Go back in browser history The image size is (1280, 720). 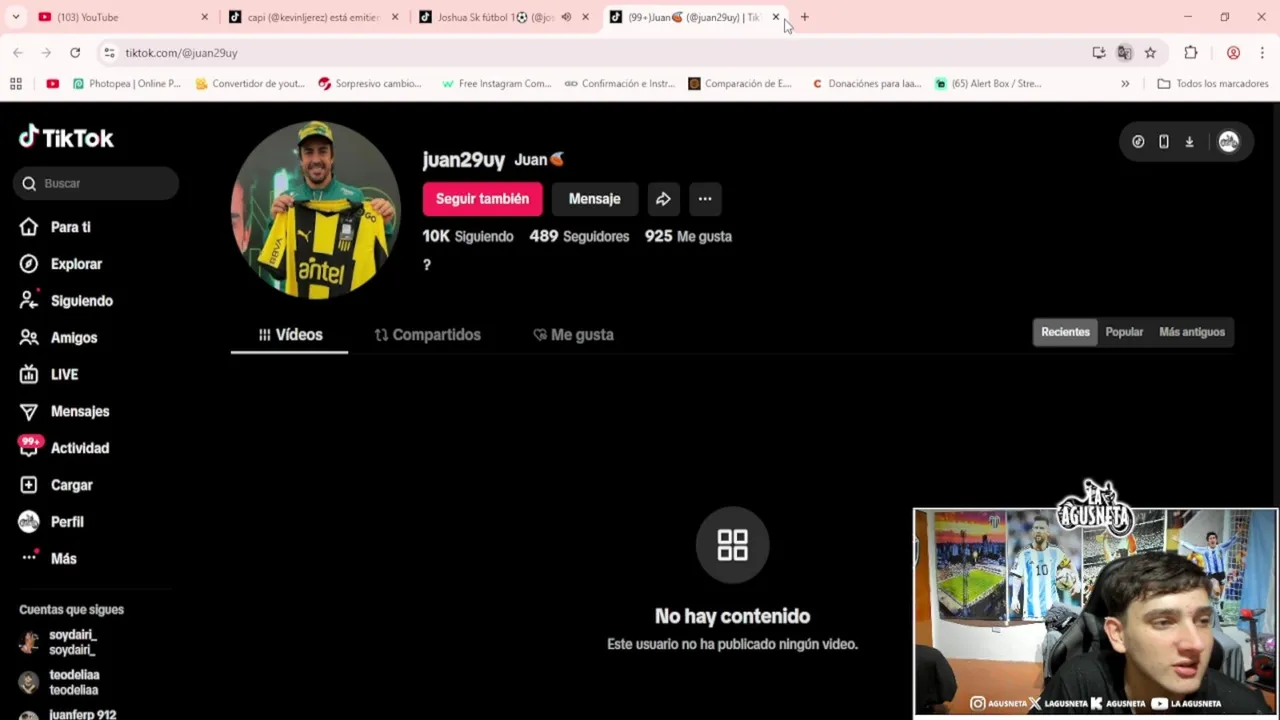pos(18,53)
